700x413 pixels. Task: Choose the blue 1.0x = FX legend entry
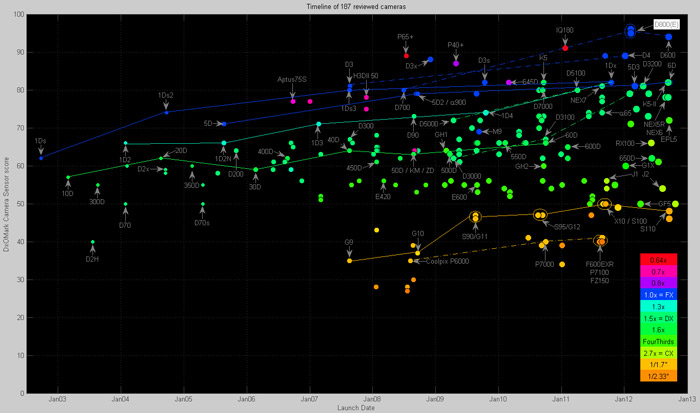[x=658, y=294]
